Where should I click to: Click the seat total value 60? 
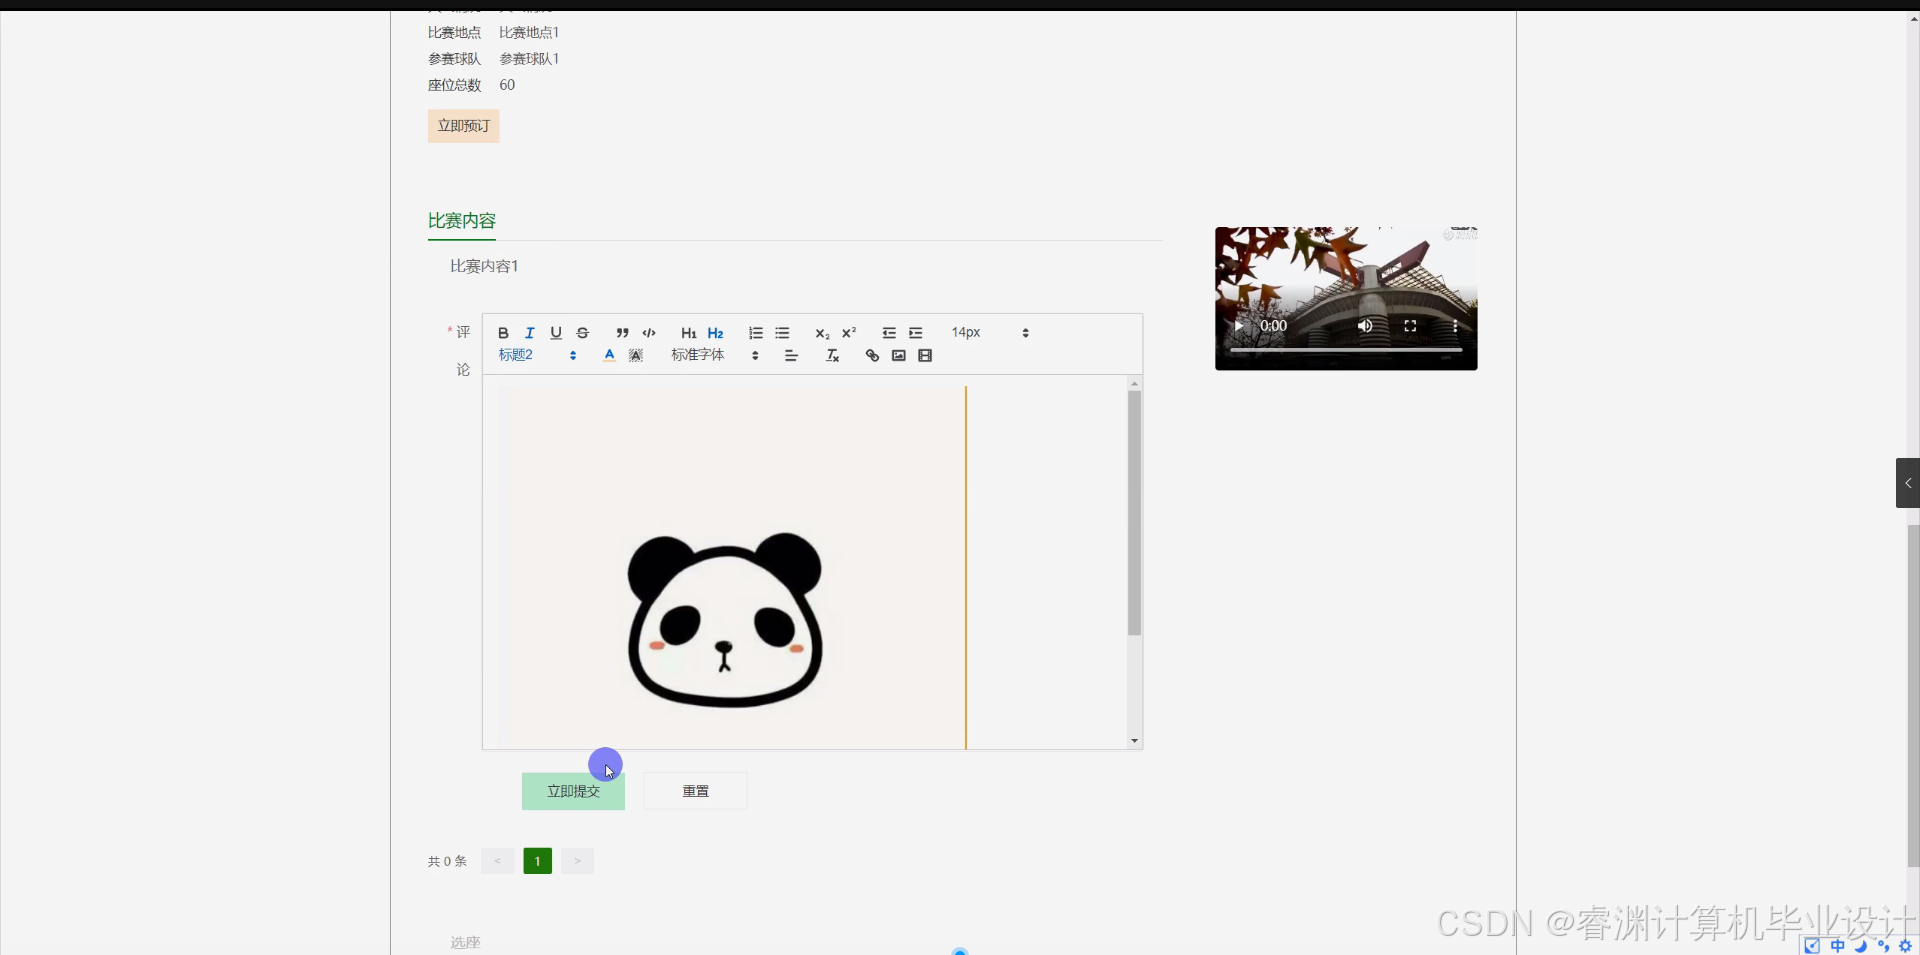[x=507, y=85]
